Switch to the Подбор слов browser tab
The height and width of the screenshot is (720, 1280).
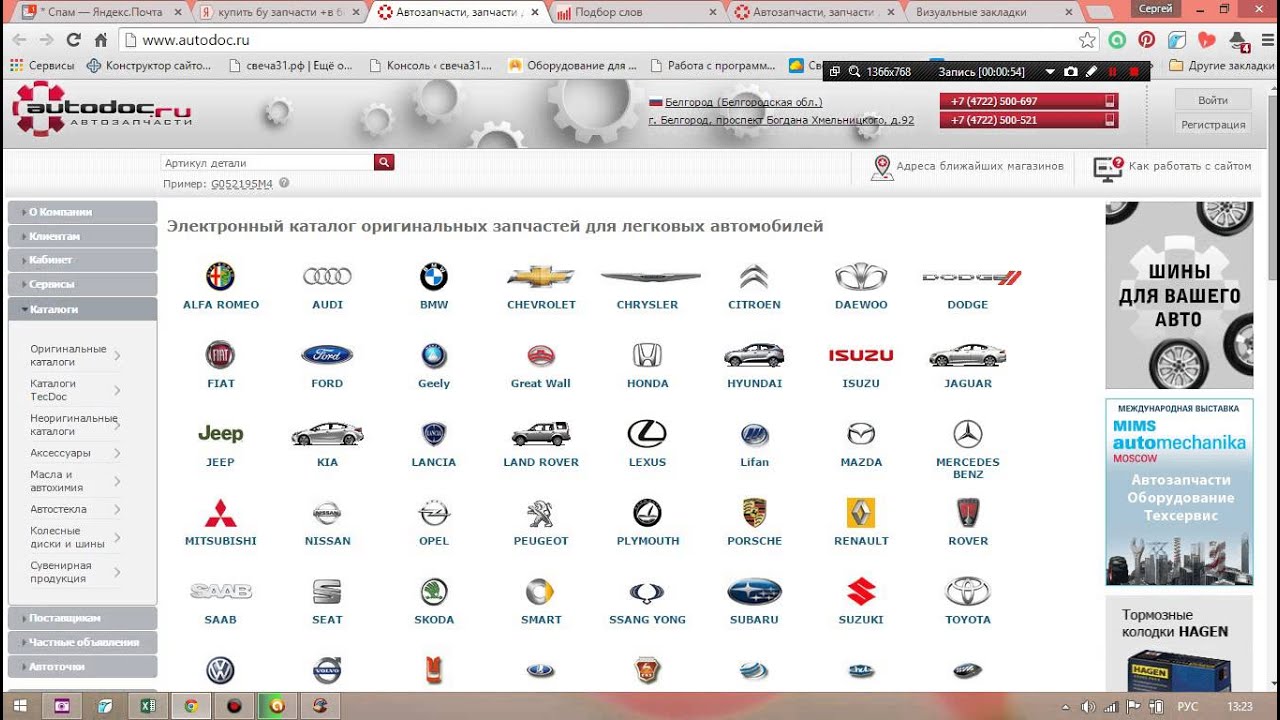click(x=635, y=13)
